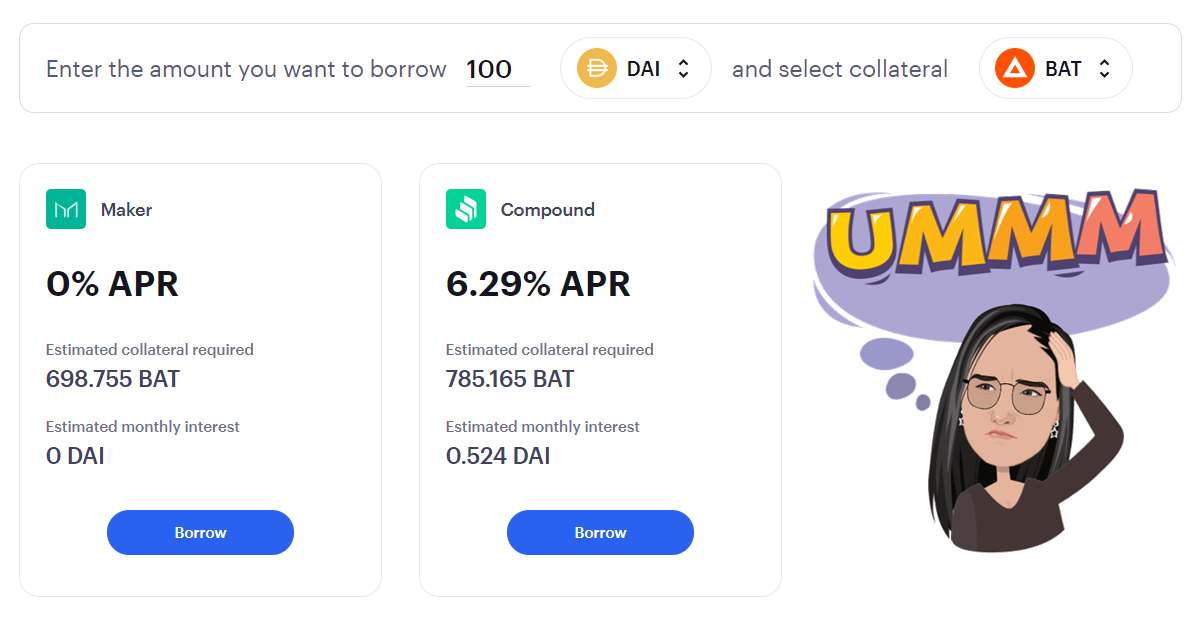Expand the DAI currency selector arrows
Screen dimensions: 1198x623
point(684,69)
